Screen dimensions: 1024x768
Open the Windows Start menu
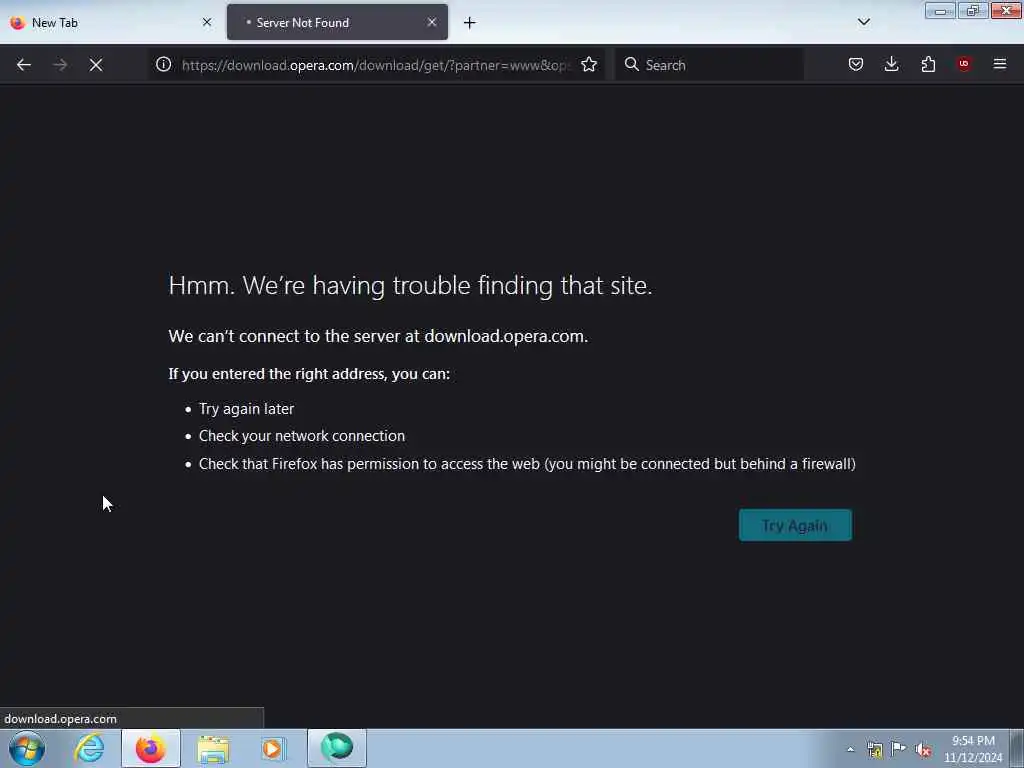click(x=27, y=748)
